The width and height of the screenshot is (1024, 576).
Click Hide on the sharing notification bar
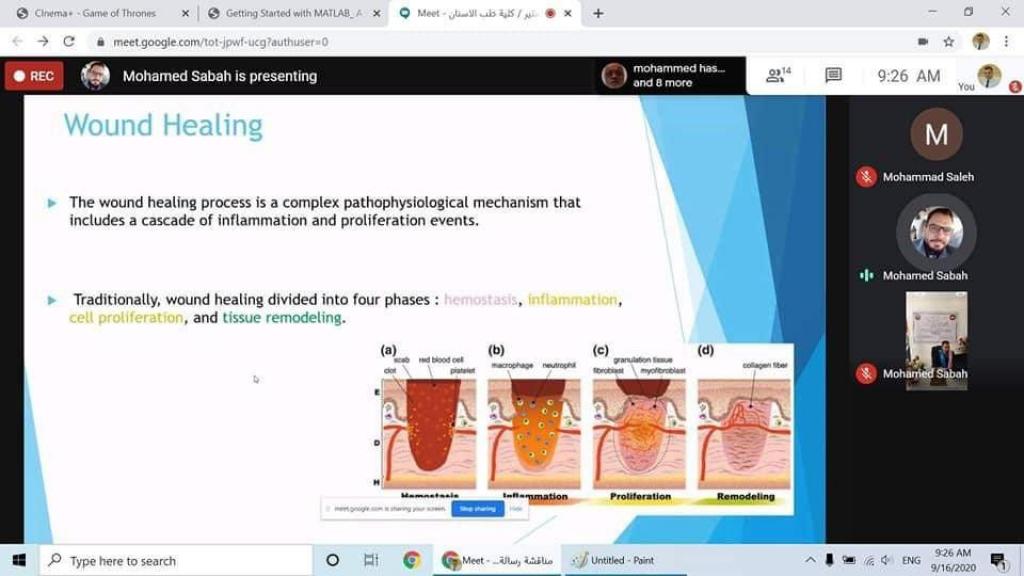(x=516, y=509)
